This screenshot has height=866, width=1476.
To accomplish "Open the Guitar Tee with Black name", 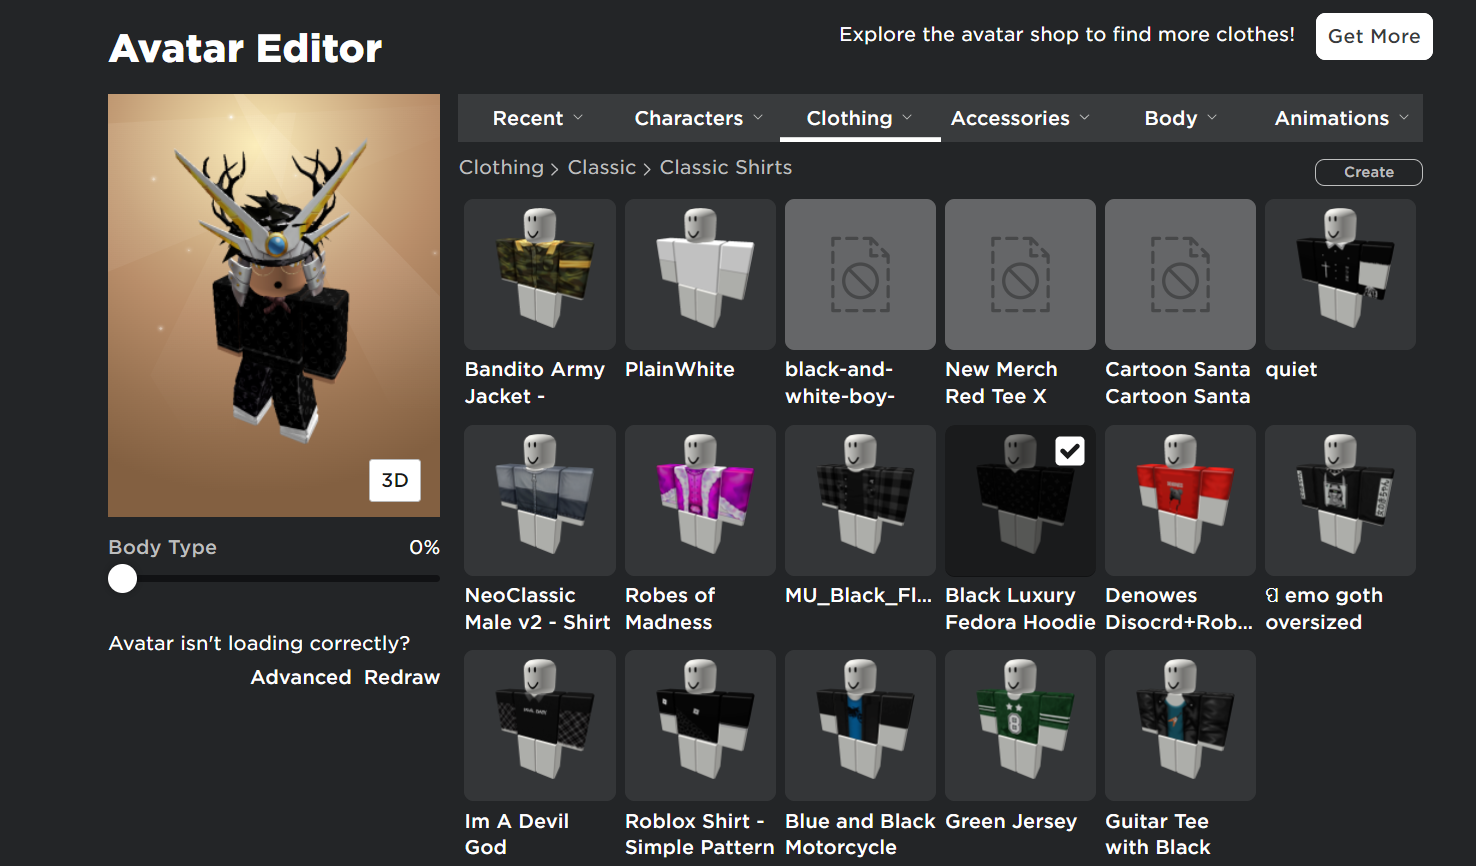I will coord(1158,834).
